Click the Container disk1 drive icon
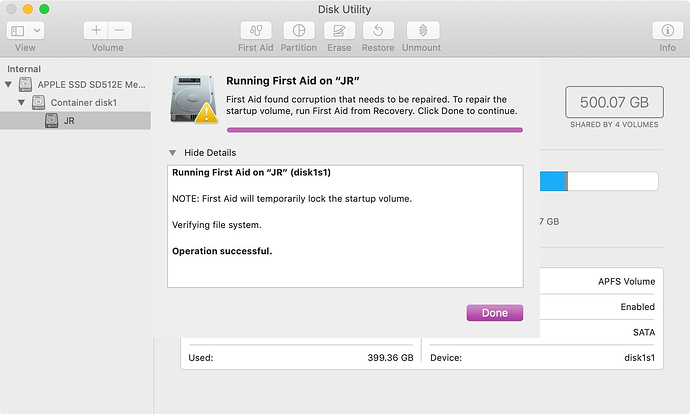Viewport: 690px width, 414px height. pos(39,103)
